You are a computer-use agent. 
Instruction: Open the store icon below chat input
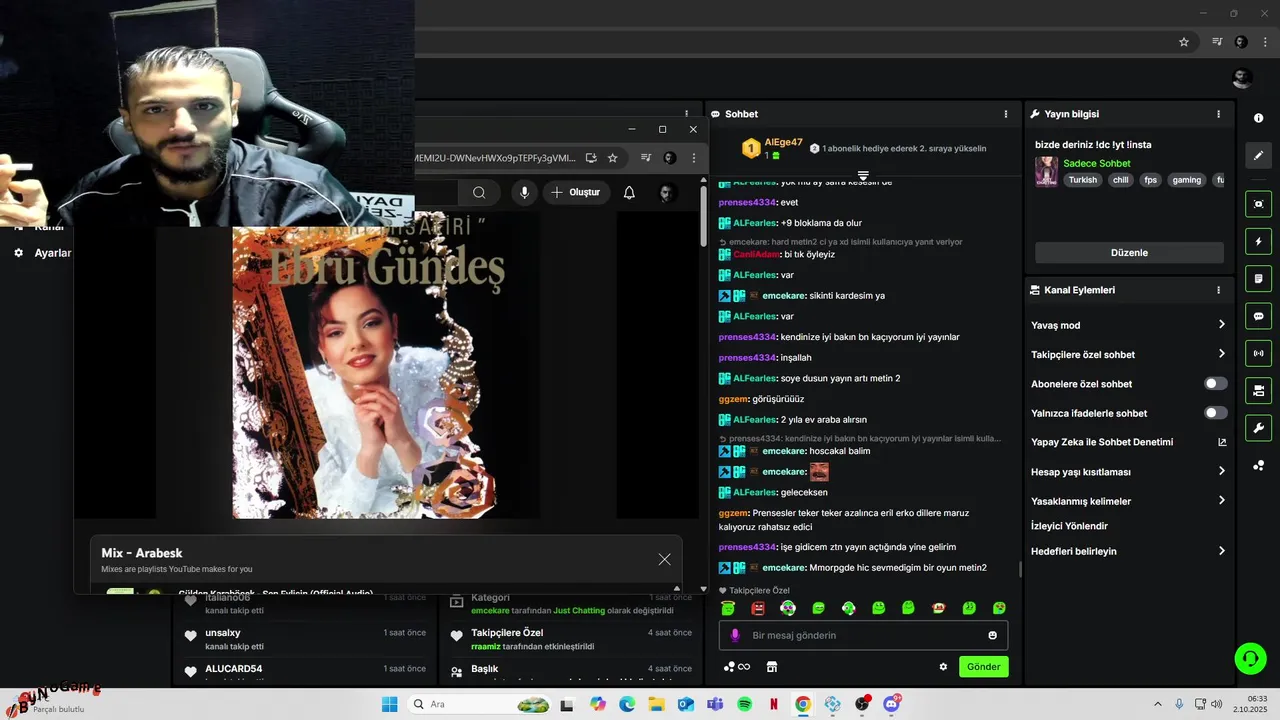[772, 667]
